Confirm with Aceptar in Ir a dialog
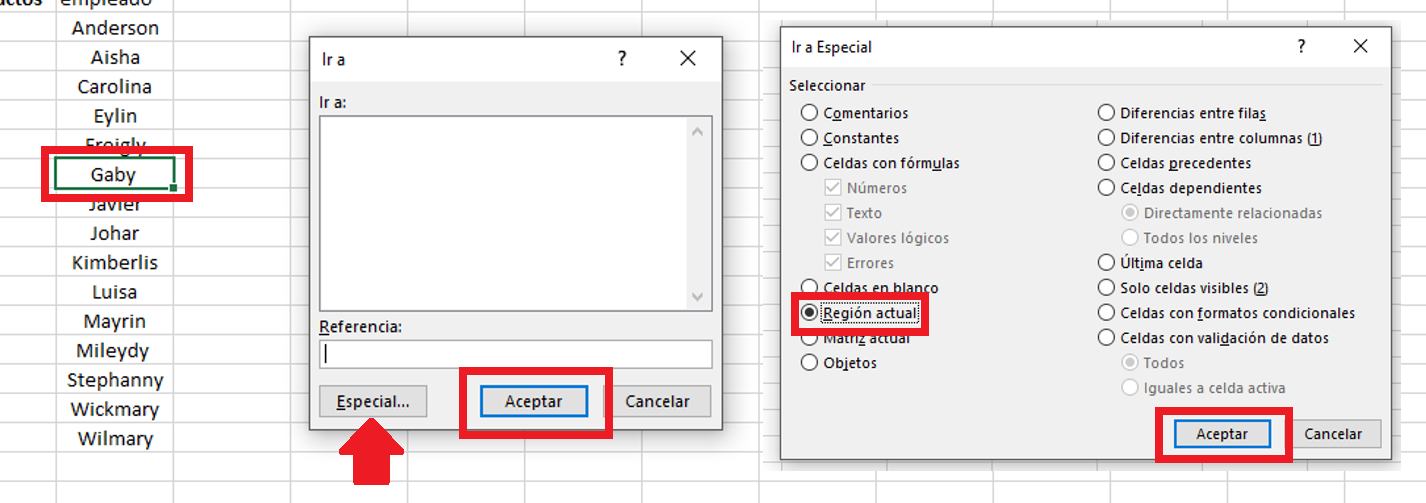This screenshot has height=503, width=1426. 533,401
